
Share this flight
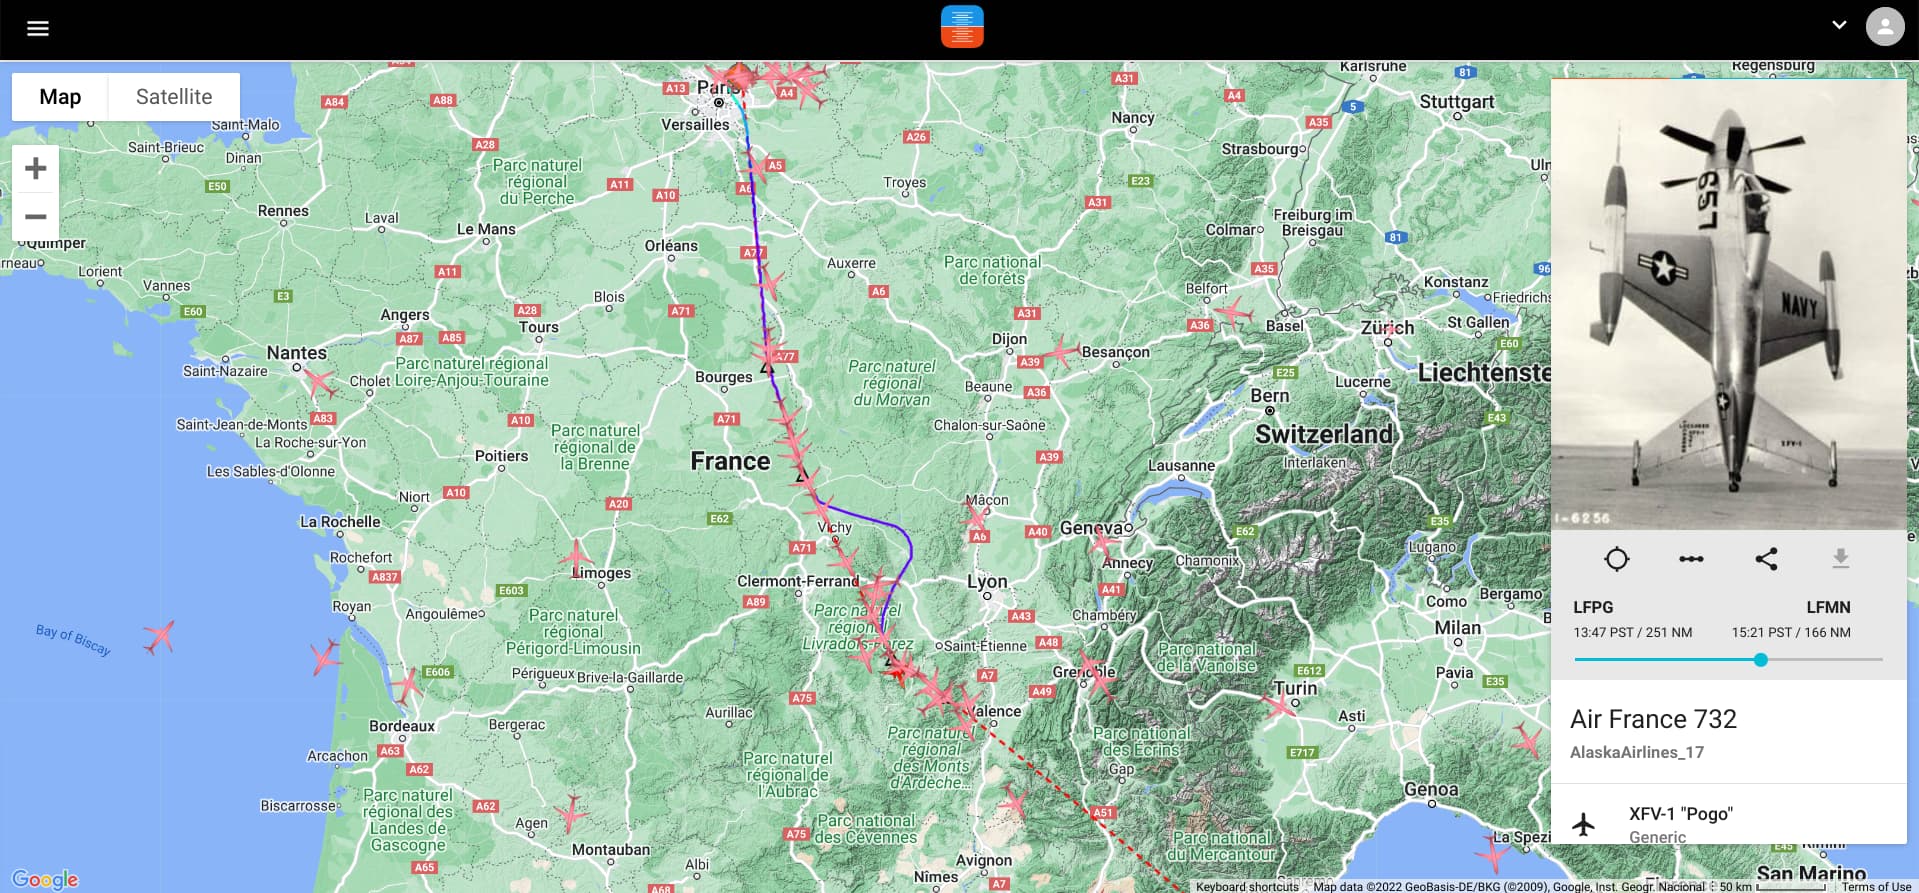(1766, 559)
